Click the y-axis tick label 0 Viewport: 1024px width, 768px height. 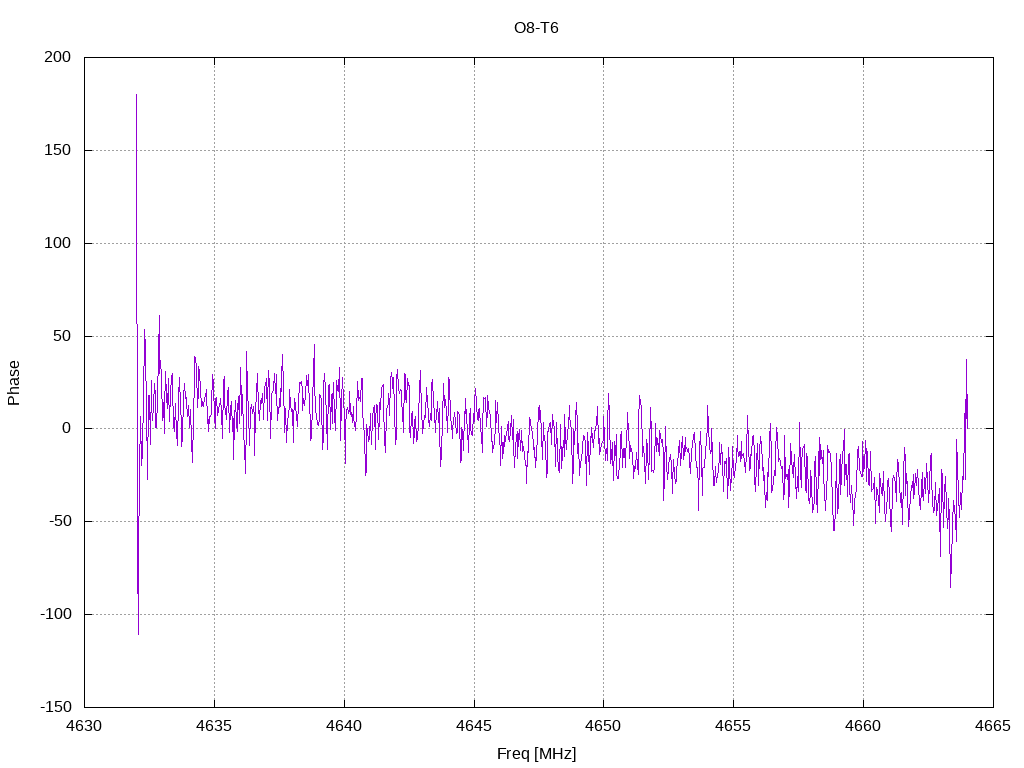pos(67,428)
